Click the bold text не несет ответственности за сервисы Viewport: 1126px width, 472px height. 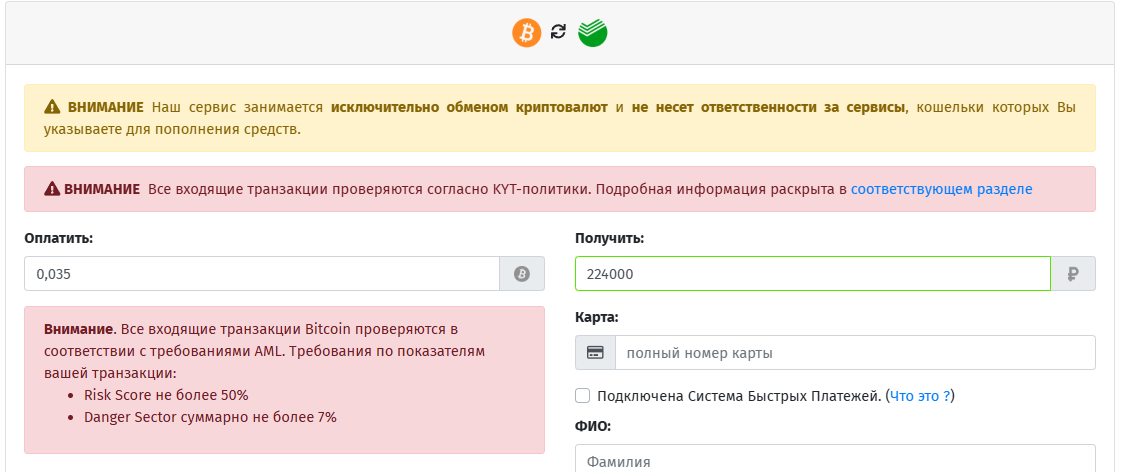[768, 108]
